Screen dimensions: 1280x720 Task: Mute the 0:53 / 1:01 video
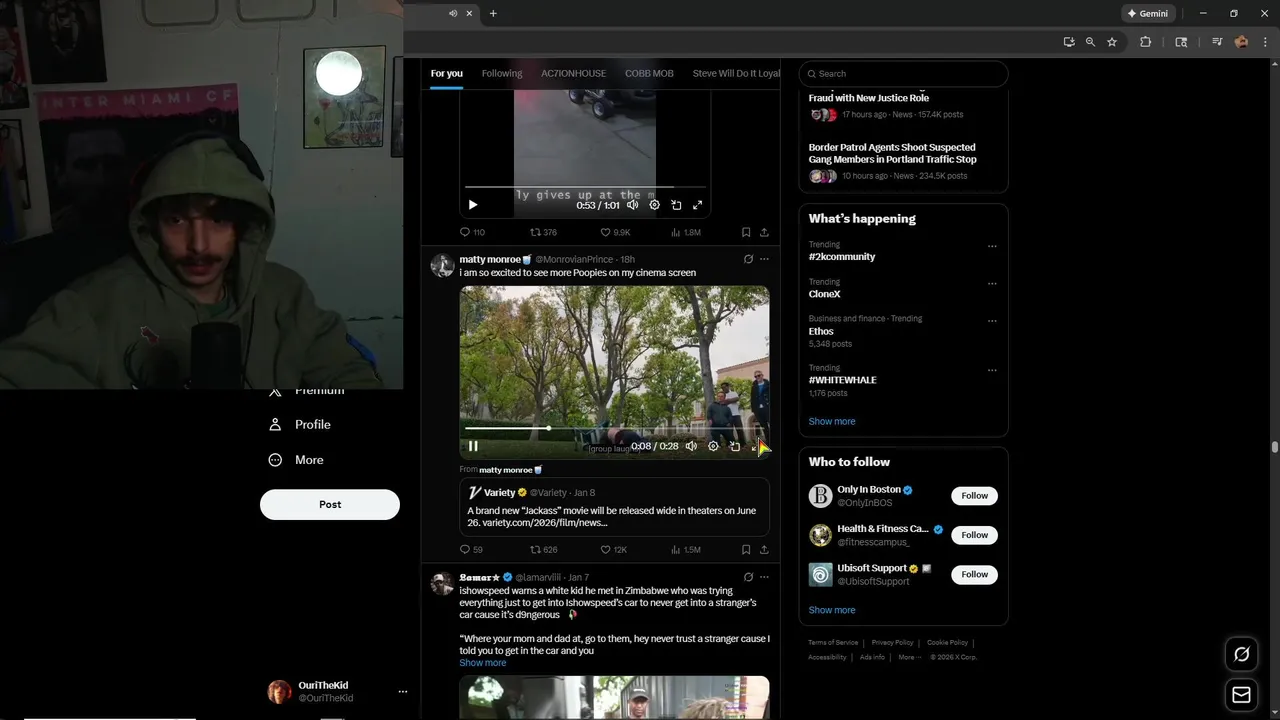tap(632, 205)
